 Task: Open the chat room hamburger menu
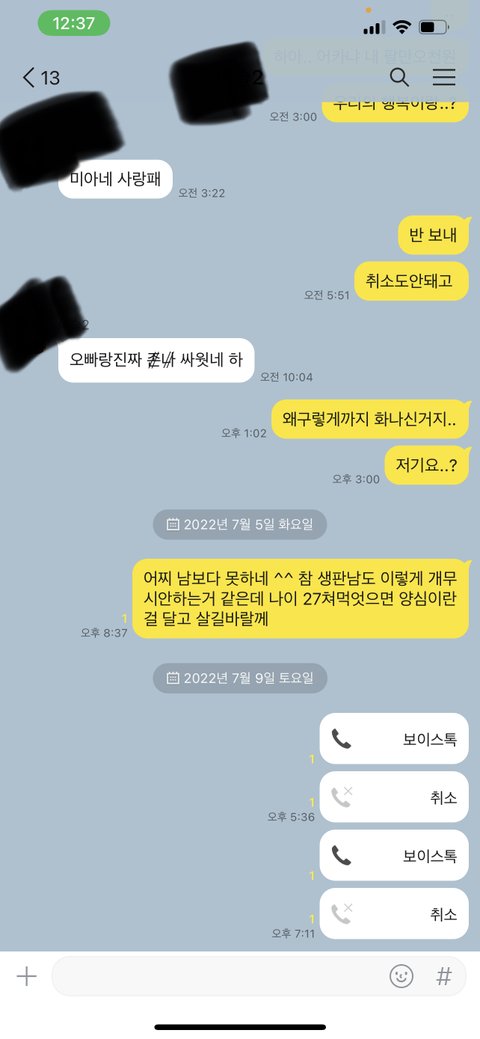point(444,77)
